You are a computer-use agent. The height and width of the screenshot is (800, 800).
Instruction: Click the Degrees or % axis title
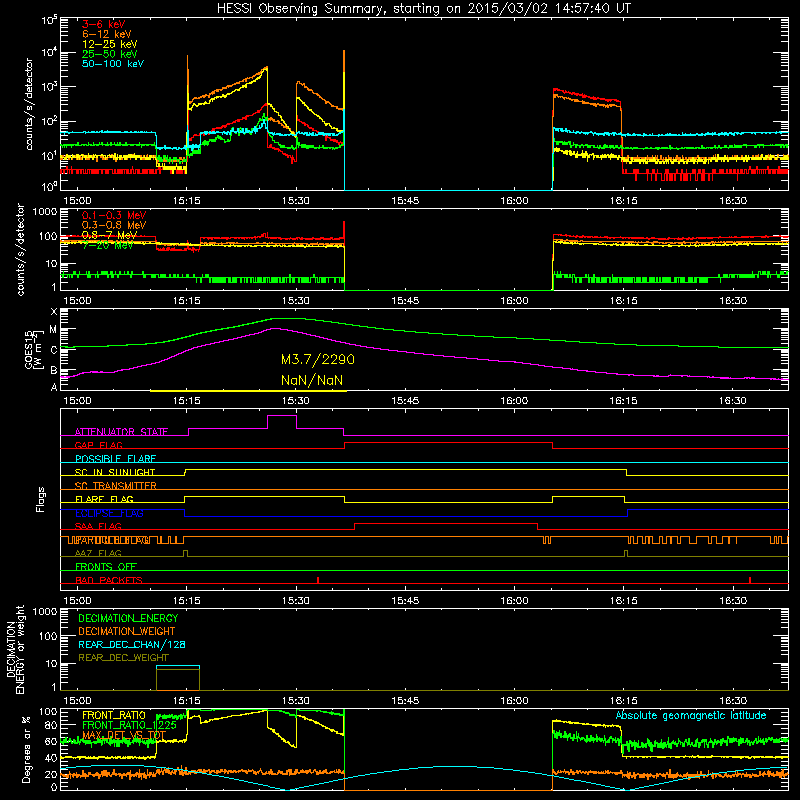[26, 749]
